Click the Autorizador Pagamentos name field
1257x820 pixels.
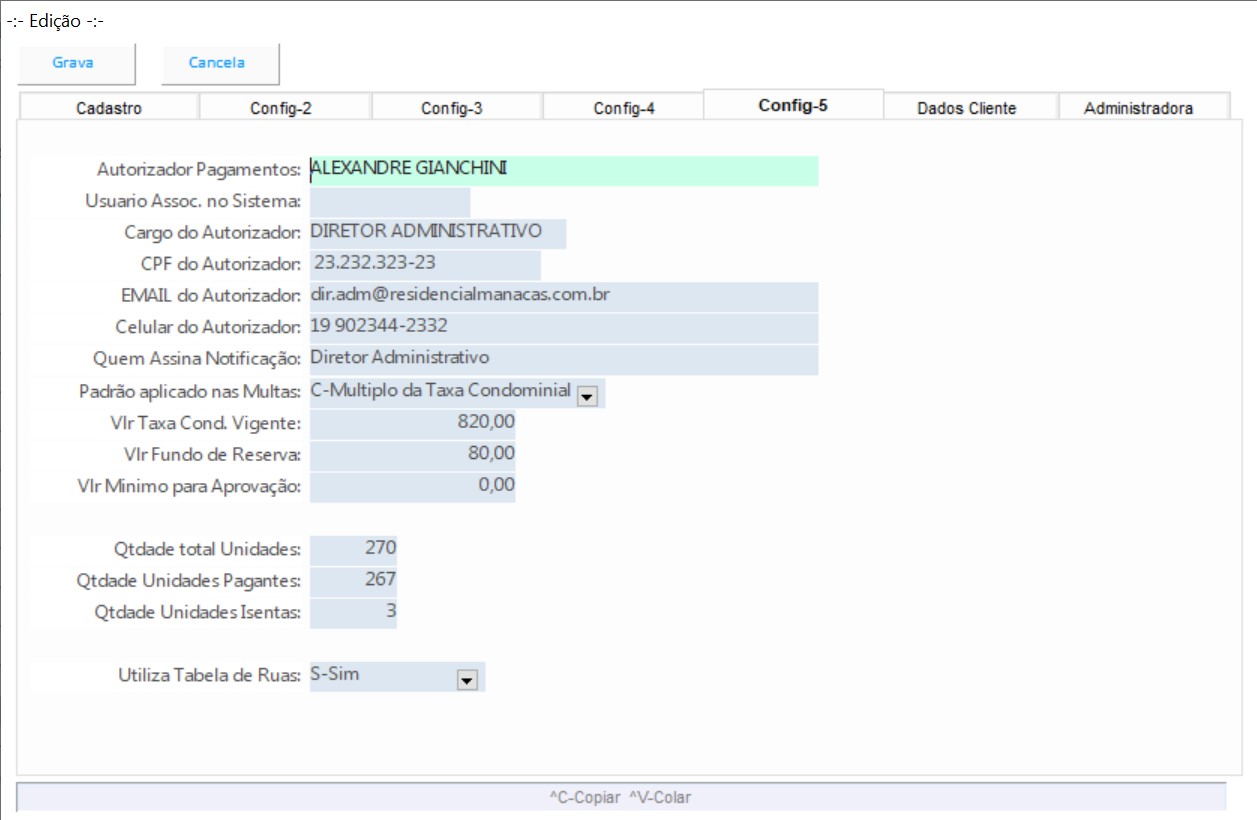click(563, 170)
